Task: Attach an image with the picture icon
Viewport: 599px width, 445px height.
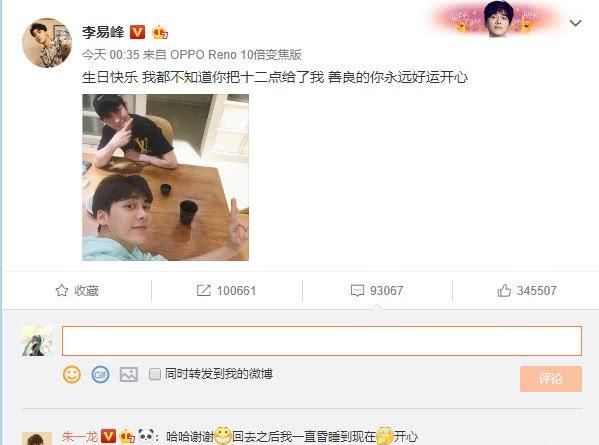Action: point(129,374)
